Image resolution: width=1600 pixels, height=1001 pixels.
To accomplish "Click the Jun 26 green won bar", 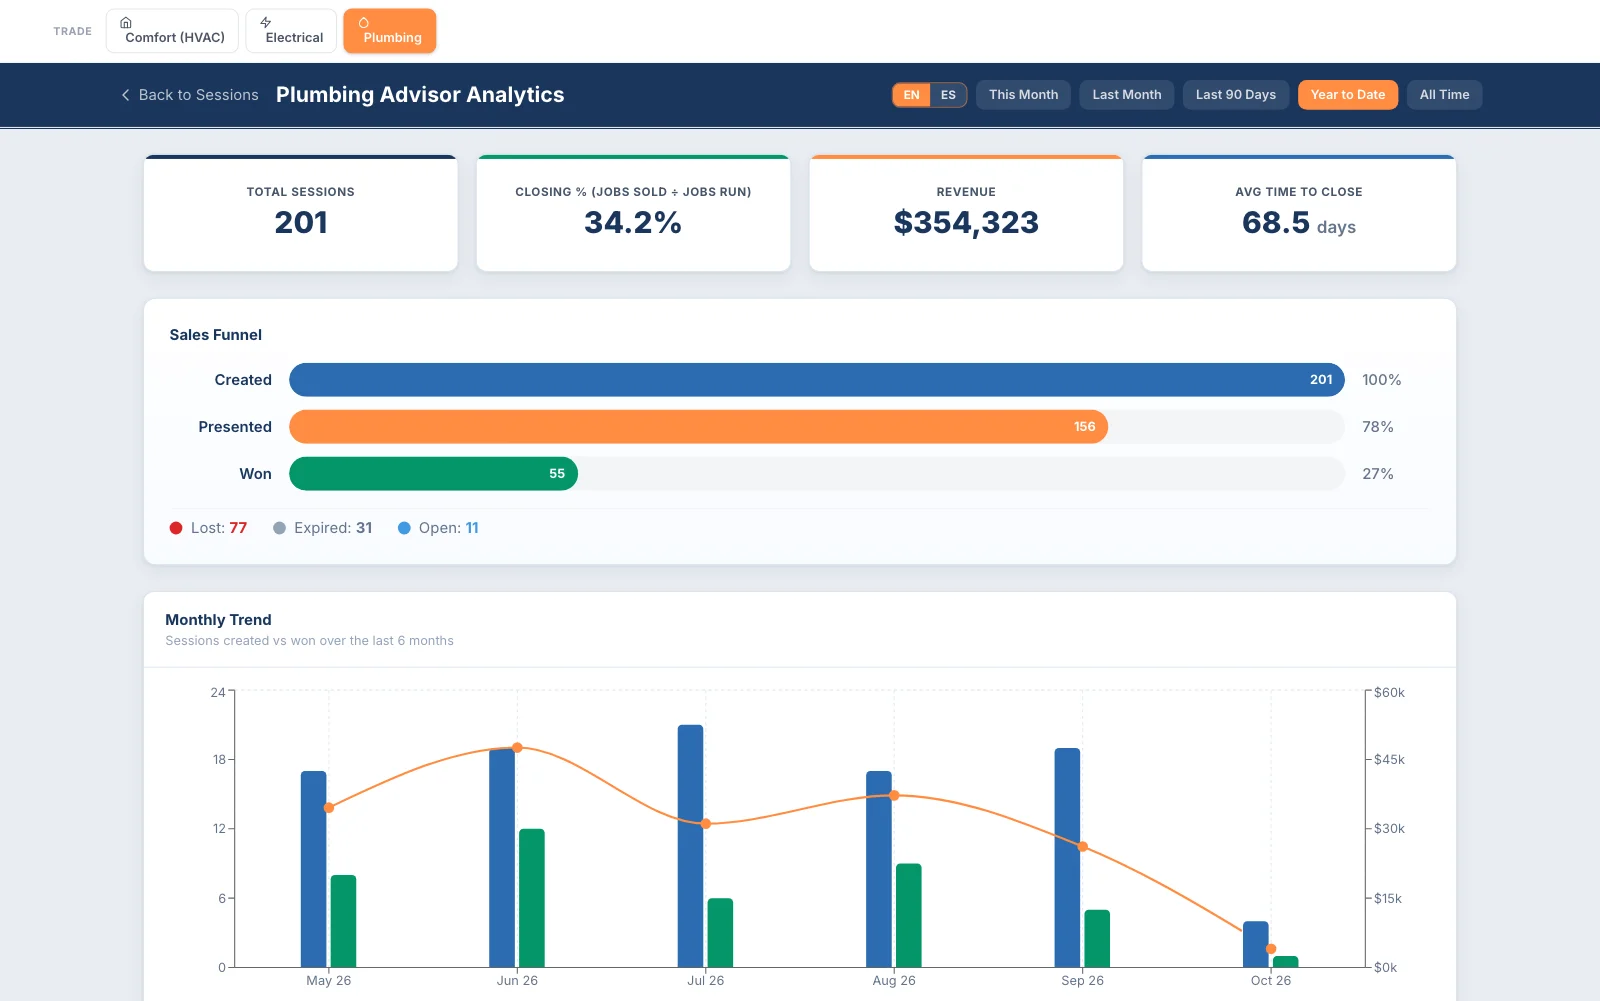I will click(x=532, y=898).
